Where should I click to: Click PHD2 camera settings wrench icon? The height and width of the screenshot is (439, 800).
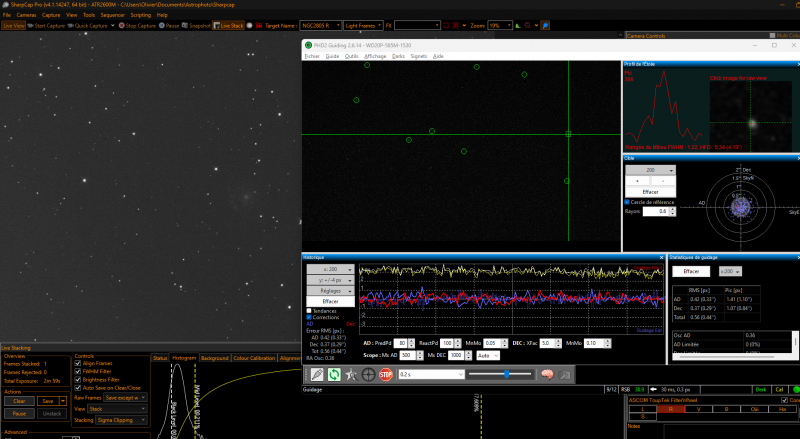(564, 375)
